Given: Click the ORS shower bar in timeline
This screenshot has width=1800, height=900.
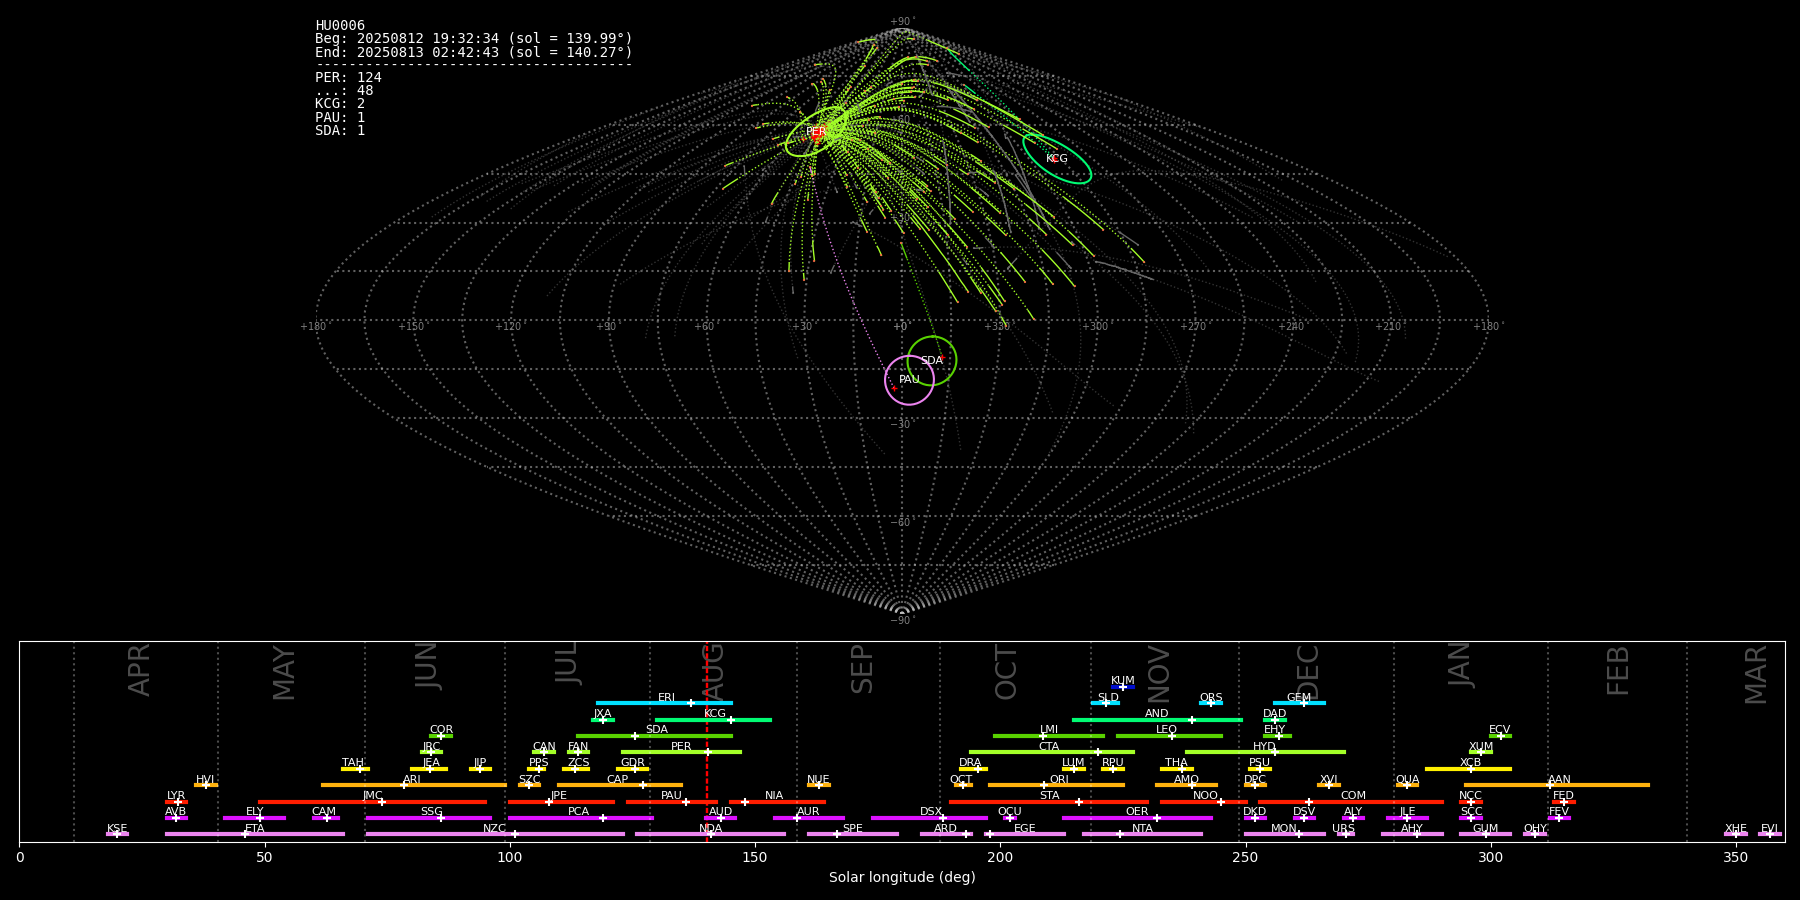Looking at the screenshot, I should [x=1211, y=703].
